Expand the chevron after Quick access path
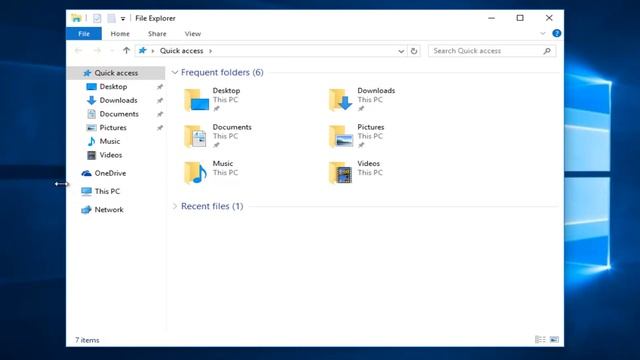 pyautogui.click(x=211, y=51)
